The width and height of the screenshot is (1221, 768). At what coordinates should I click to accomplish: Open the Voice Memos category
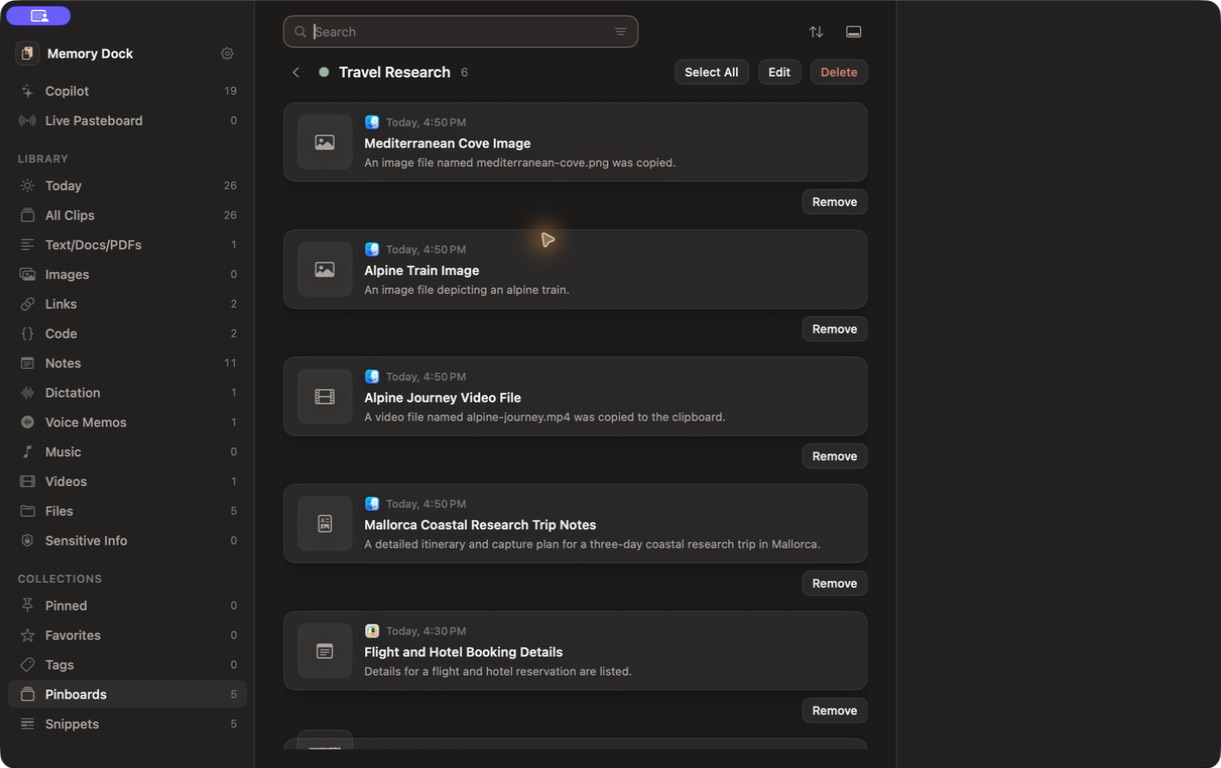127,422
